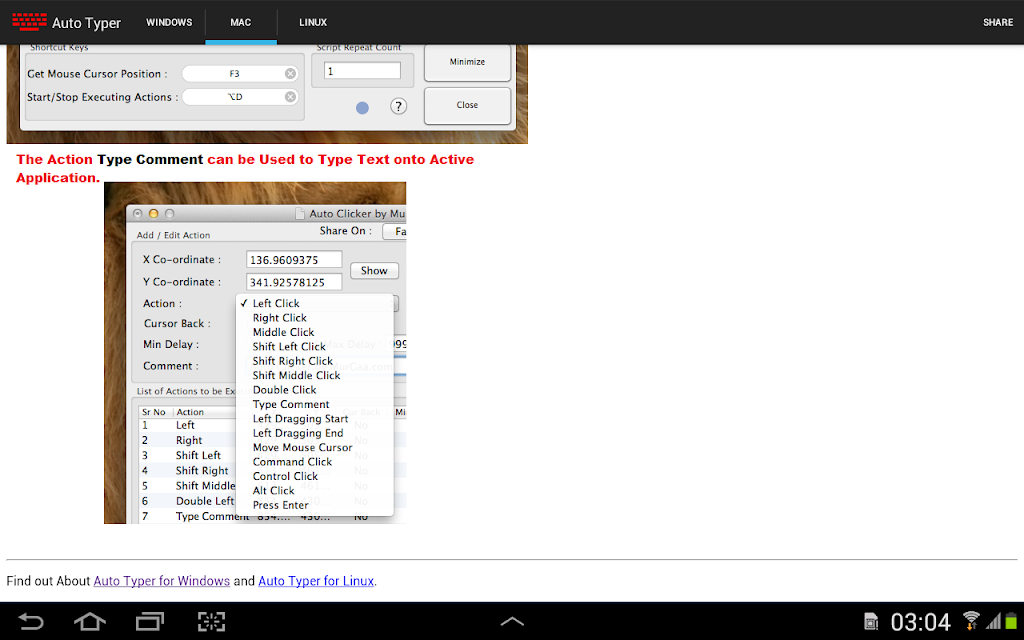The height and width of the screenshot is (640, 1024).
Task: Click the blue round indicator beside help
Action: pyautogui.click(x=362, y=108)
